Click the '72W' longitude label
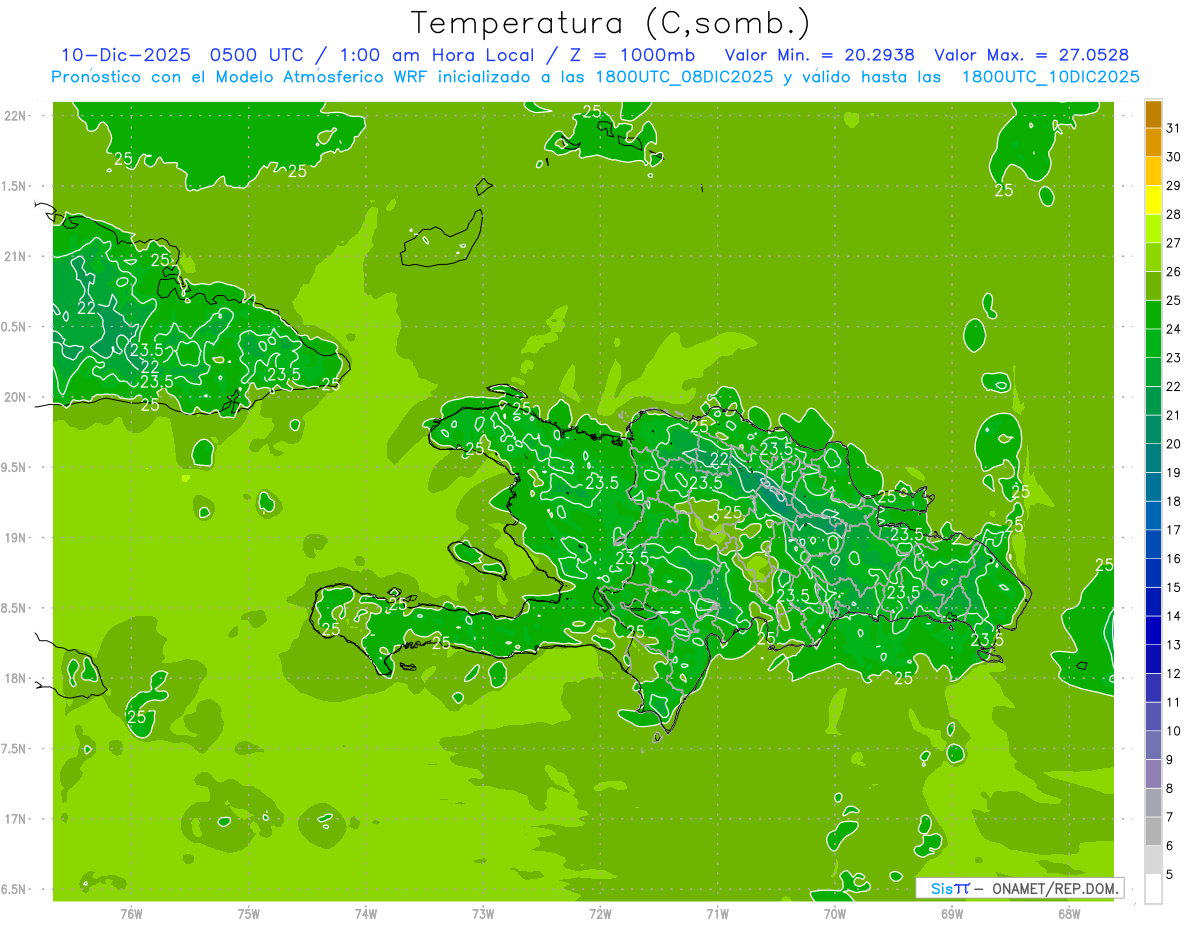The width and height of the screenshot is (1200, 927). click(x=600, y=913)
